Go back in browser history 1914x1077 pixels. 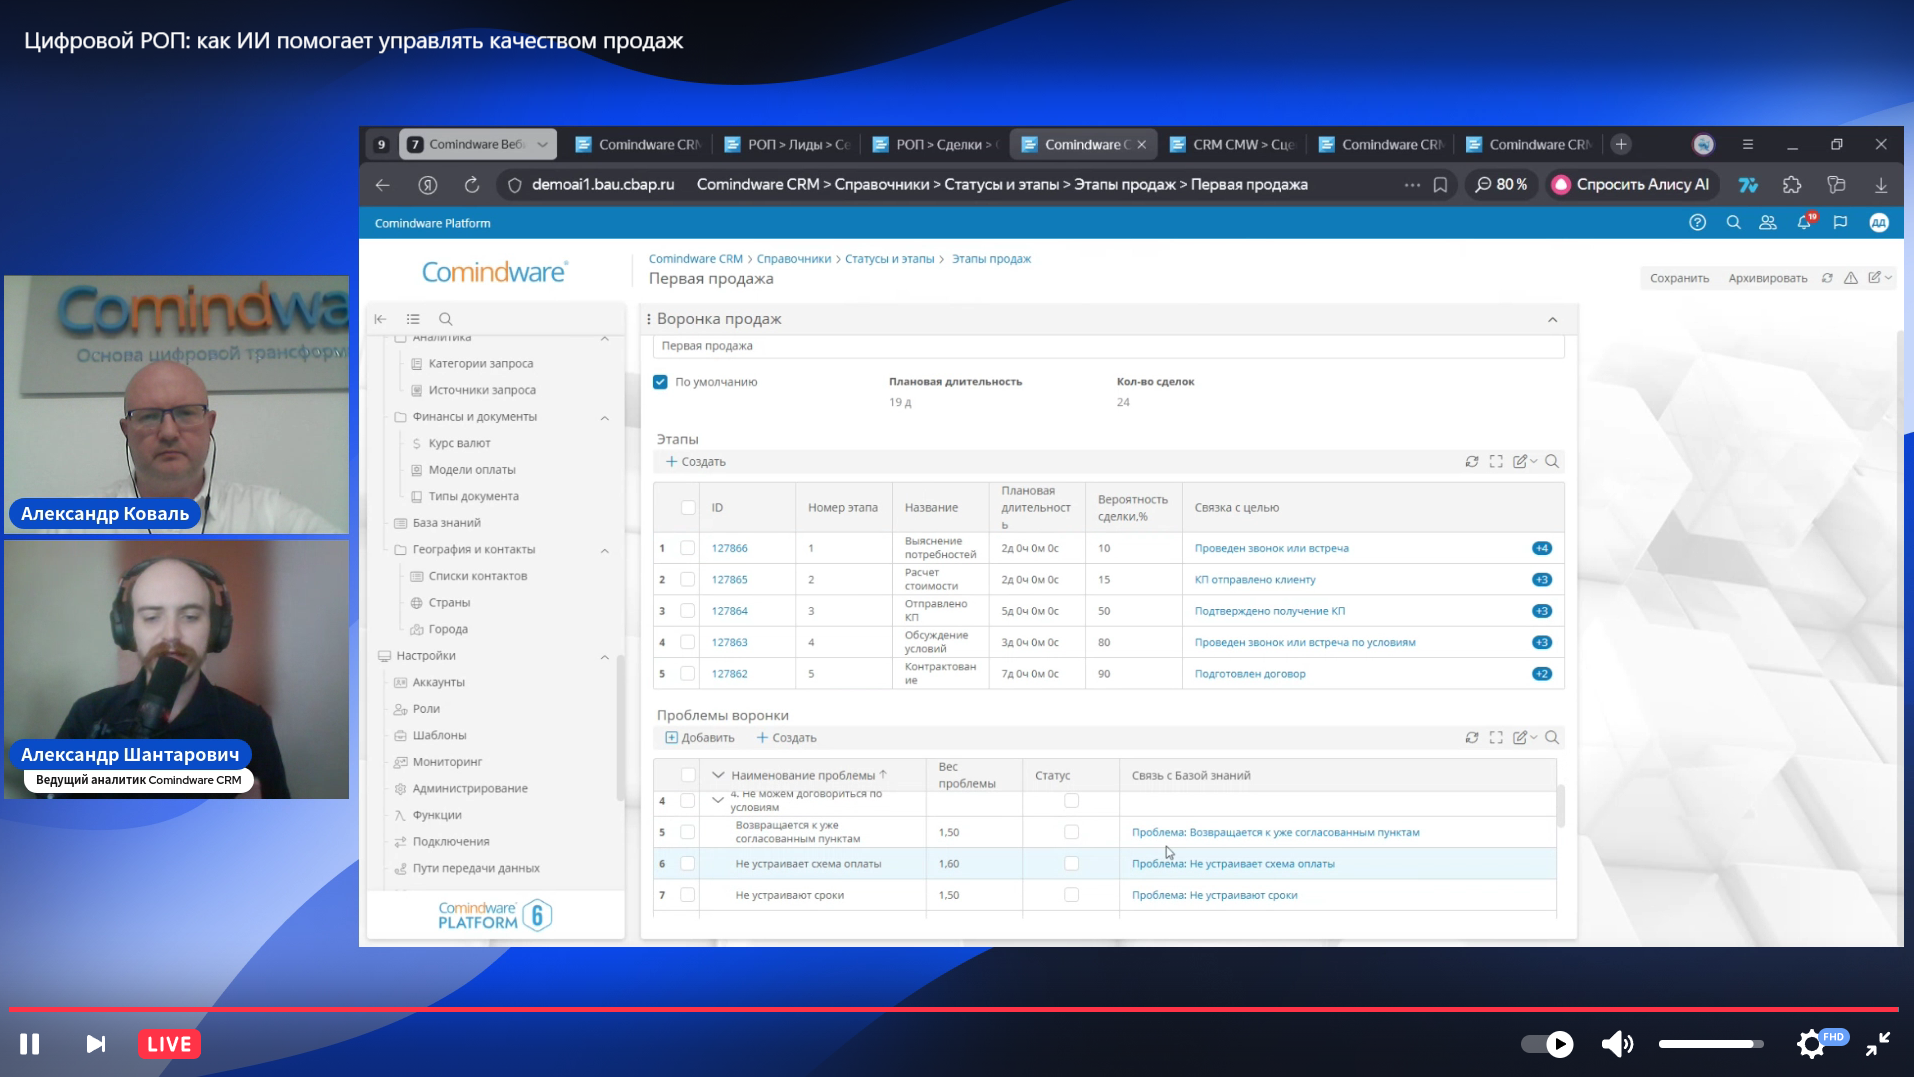(x=382, y=185)
